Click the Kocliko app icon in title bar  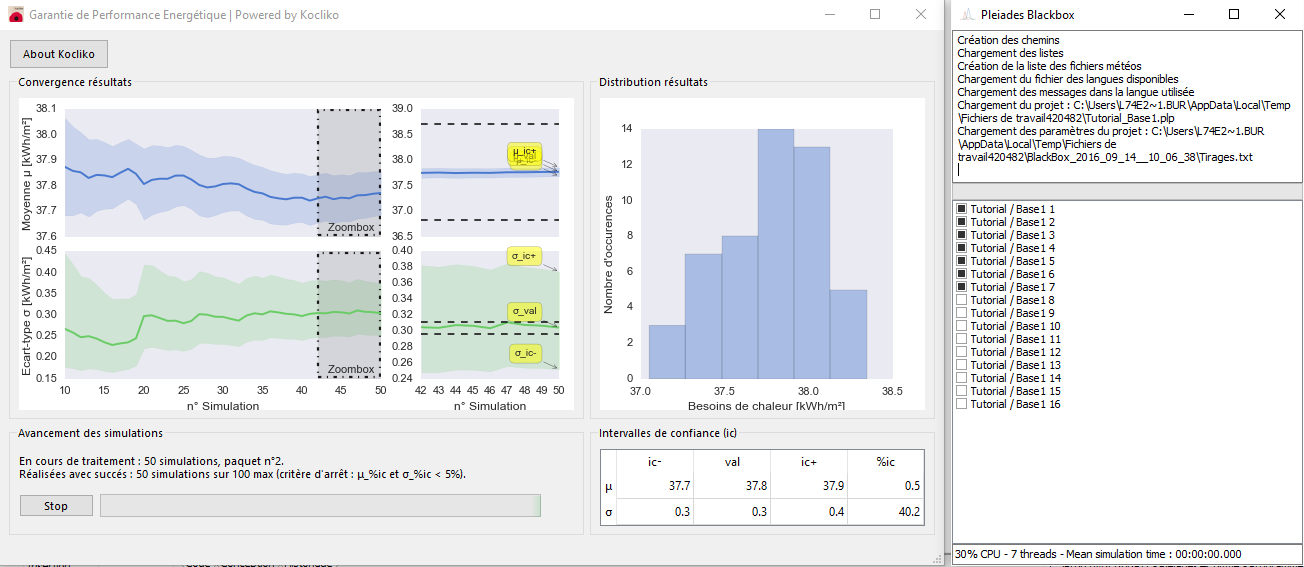(x=15, y=15)
